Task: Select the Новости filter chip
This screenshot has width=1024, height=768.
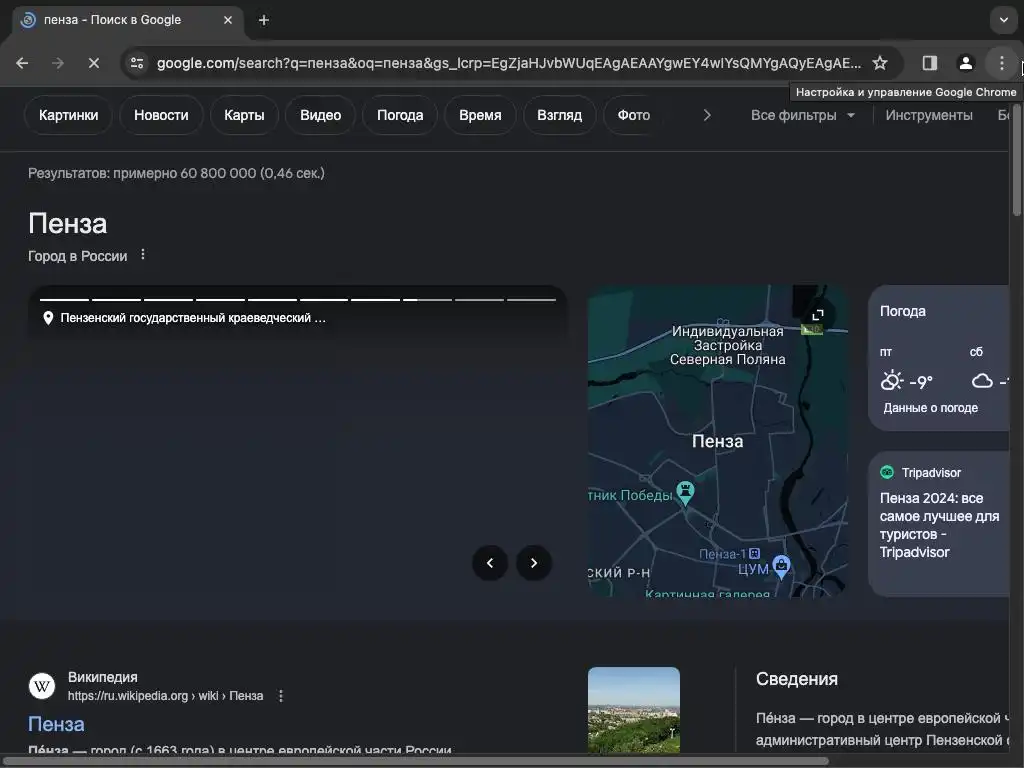Action: (161, 115)
